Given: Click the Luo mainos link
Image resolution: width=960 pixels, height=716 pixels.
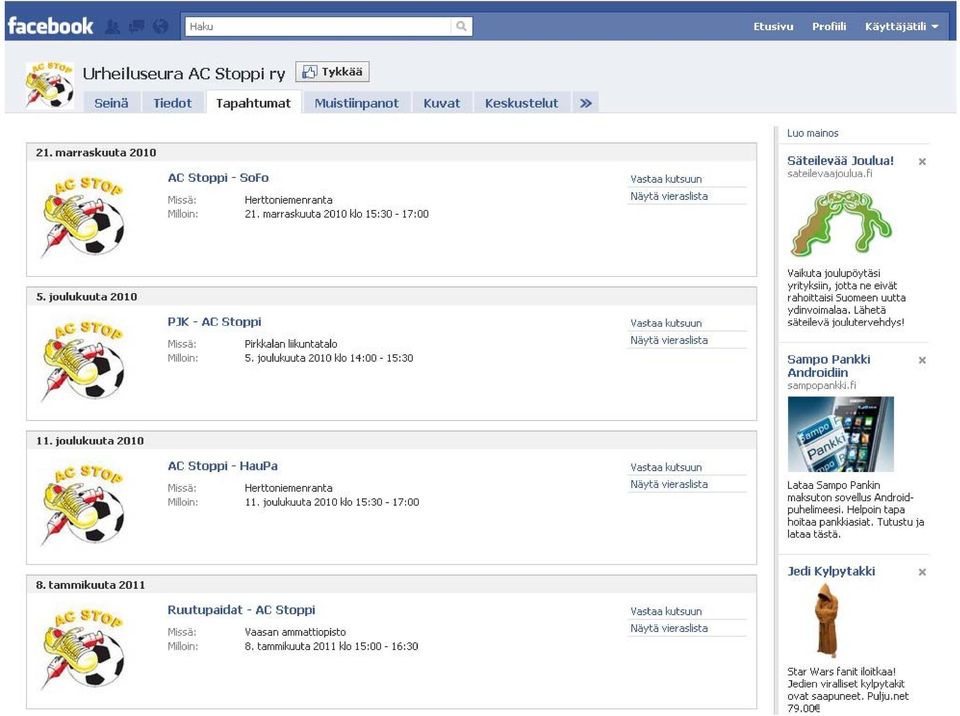Looking at the screenshot, I should (x=812, y=133).
